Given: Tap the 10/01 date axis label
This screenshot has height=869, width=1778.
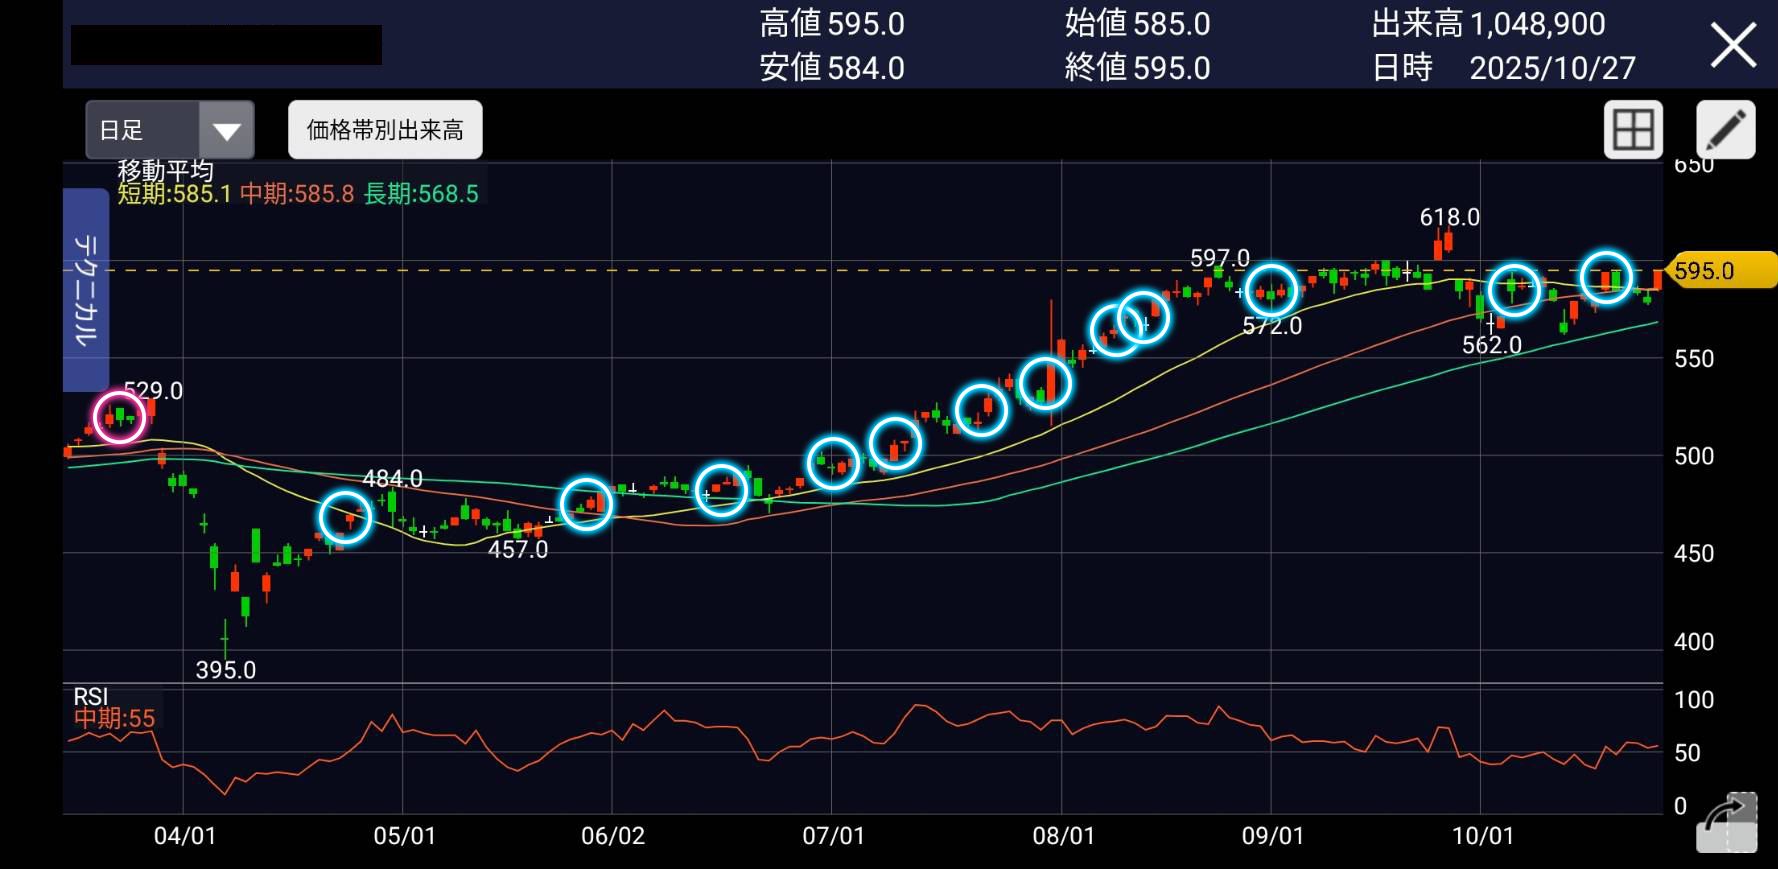Looking at the screenshot, I should (x=1483, y=836).
